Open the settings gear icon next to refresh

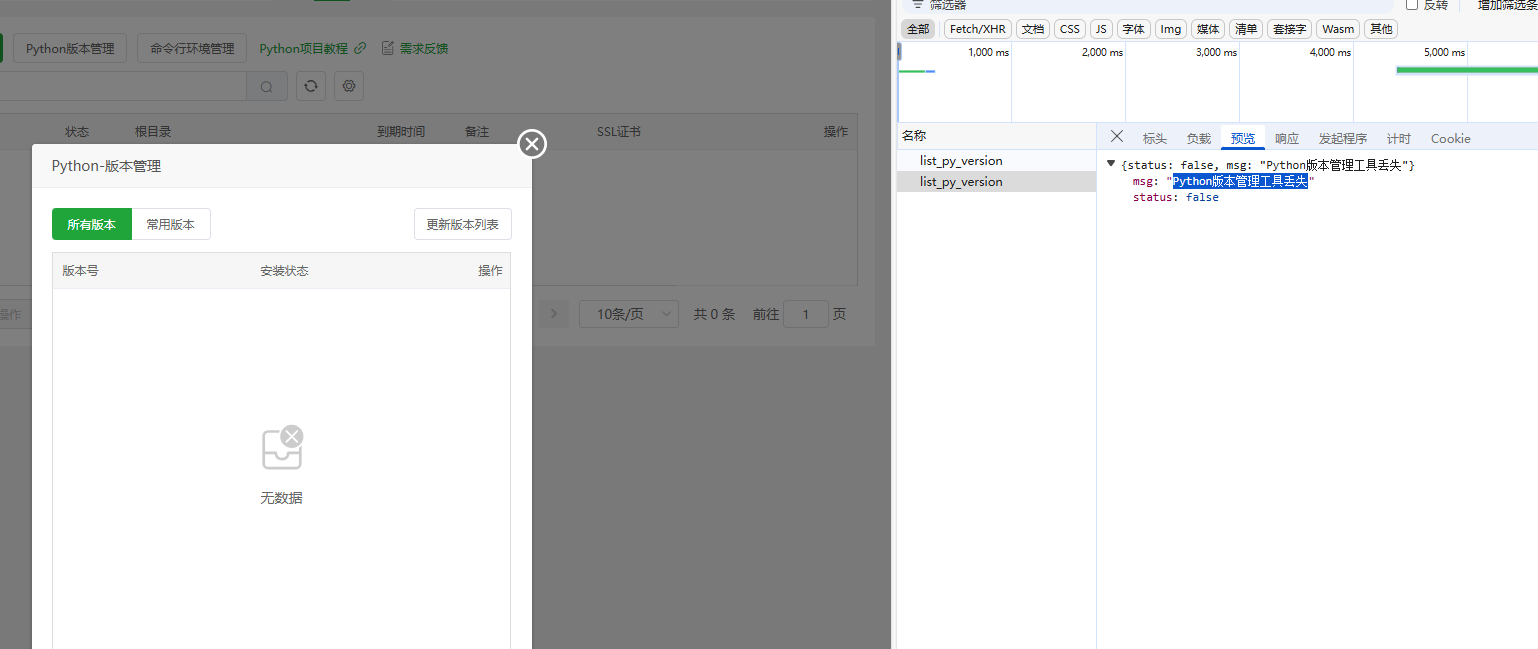348,86
